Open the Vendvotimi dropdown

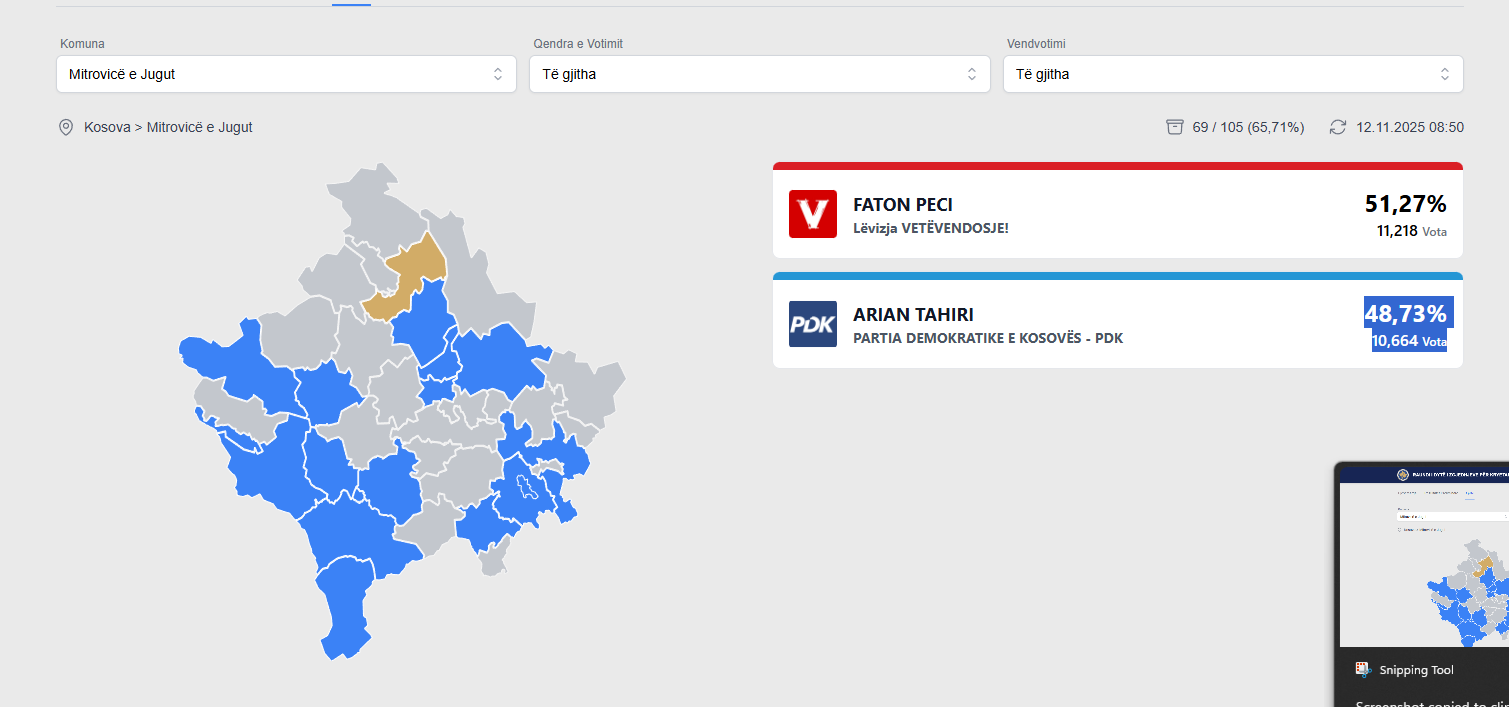(x=1232, y=74)
